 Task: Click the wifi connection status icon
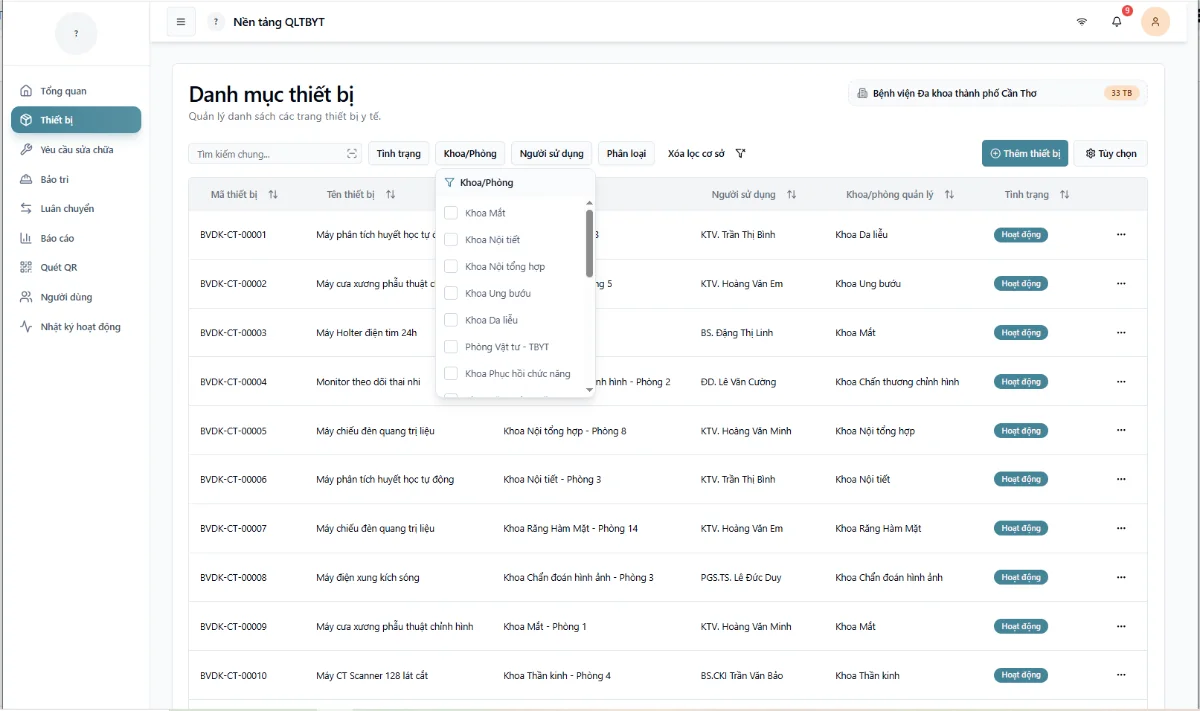click(1081, 22)
